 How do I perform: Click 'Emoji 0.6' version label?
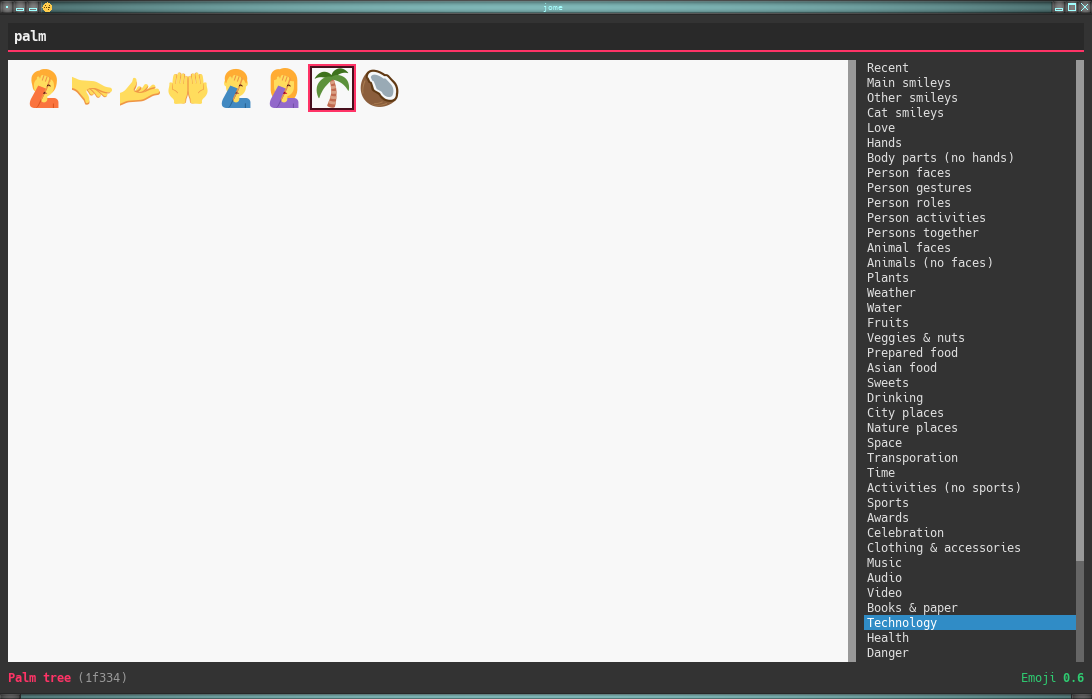coord(1052,677)
